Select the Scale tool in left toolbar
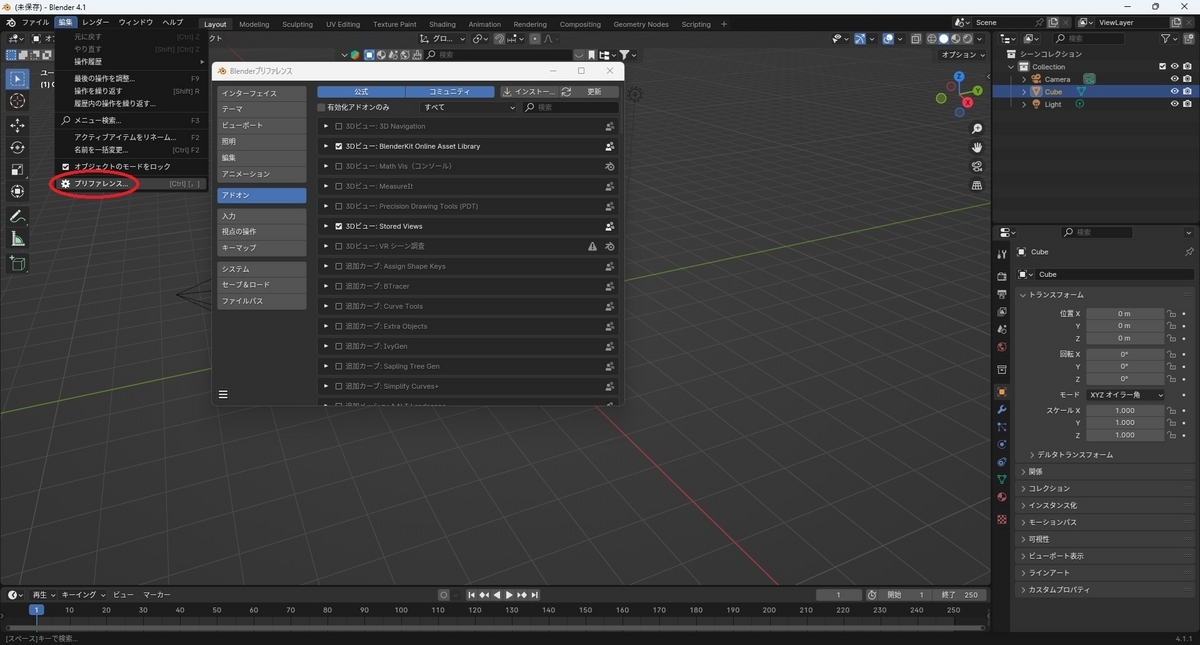This screenshot has height=645, width=1200. coord(18,169)
